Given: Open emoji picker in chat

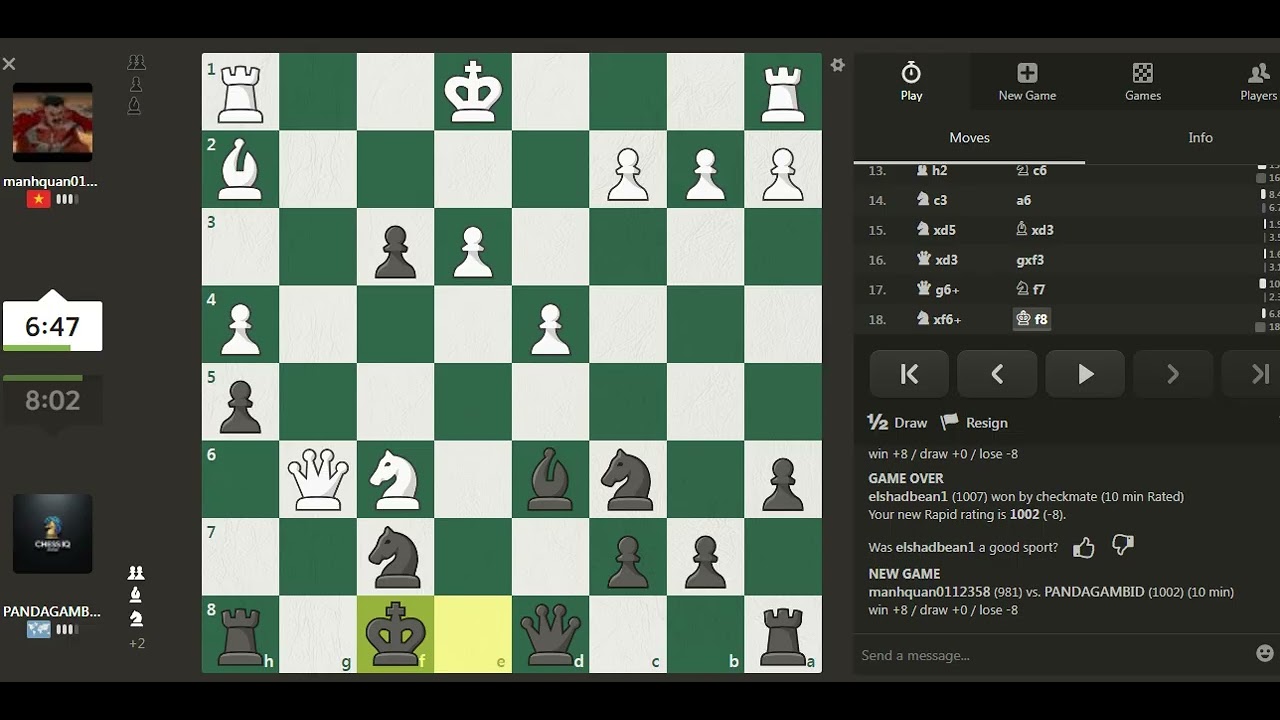Looking at the screenshot, I should pyautogui.click(x=1265, y=653).
